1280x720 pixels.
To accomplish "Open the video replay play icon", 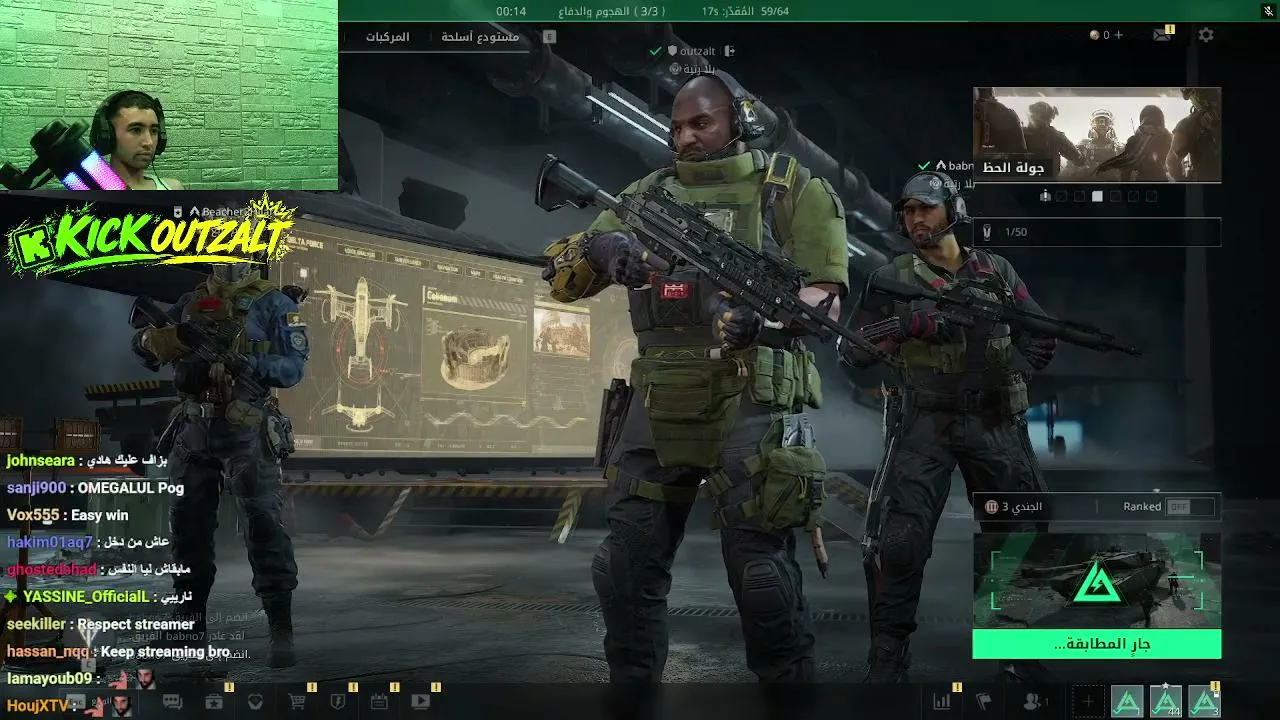I will (x=420, y=702).
